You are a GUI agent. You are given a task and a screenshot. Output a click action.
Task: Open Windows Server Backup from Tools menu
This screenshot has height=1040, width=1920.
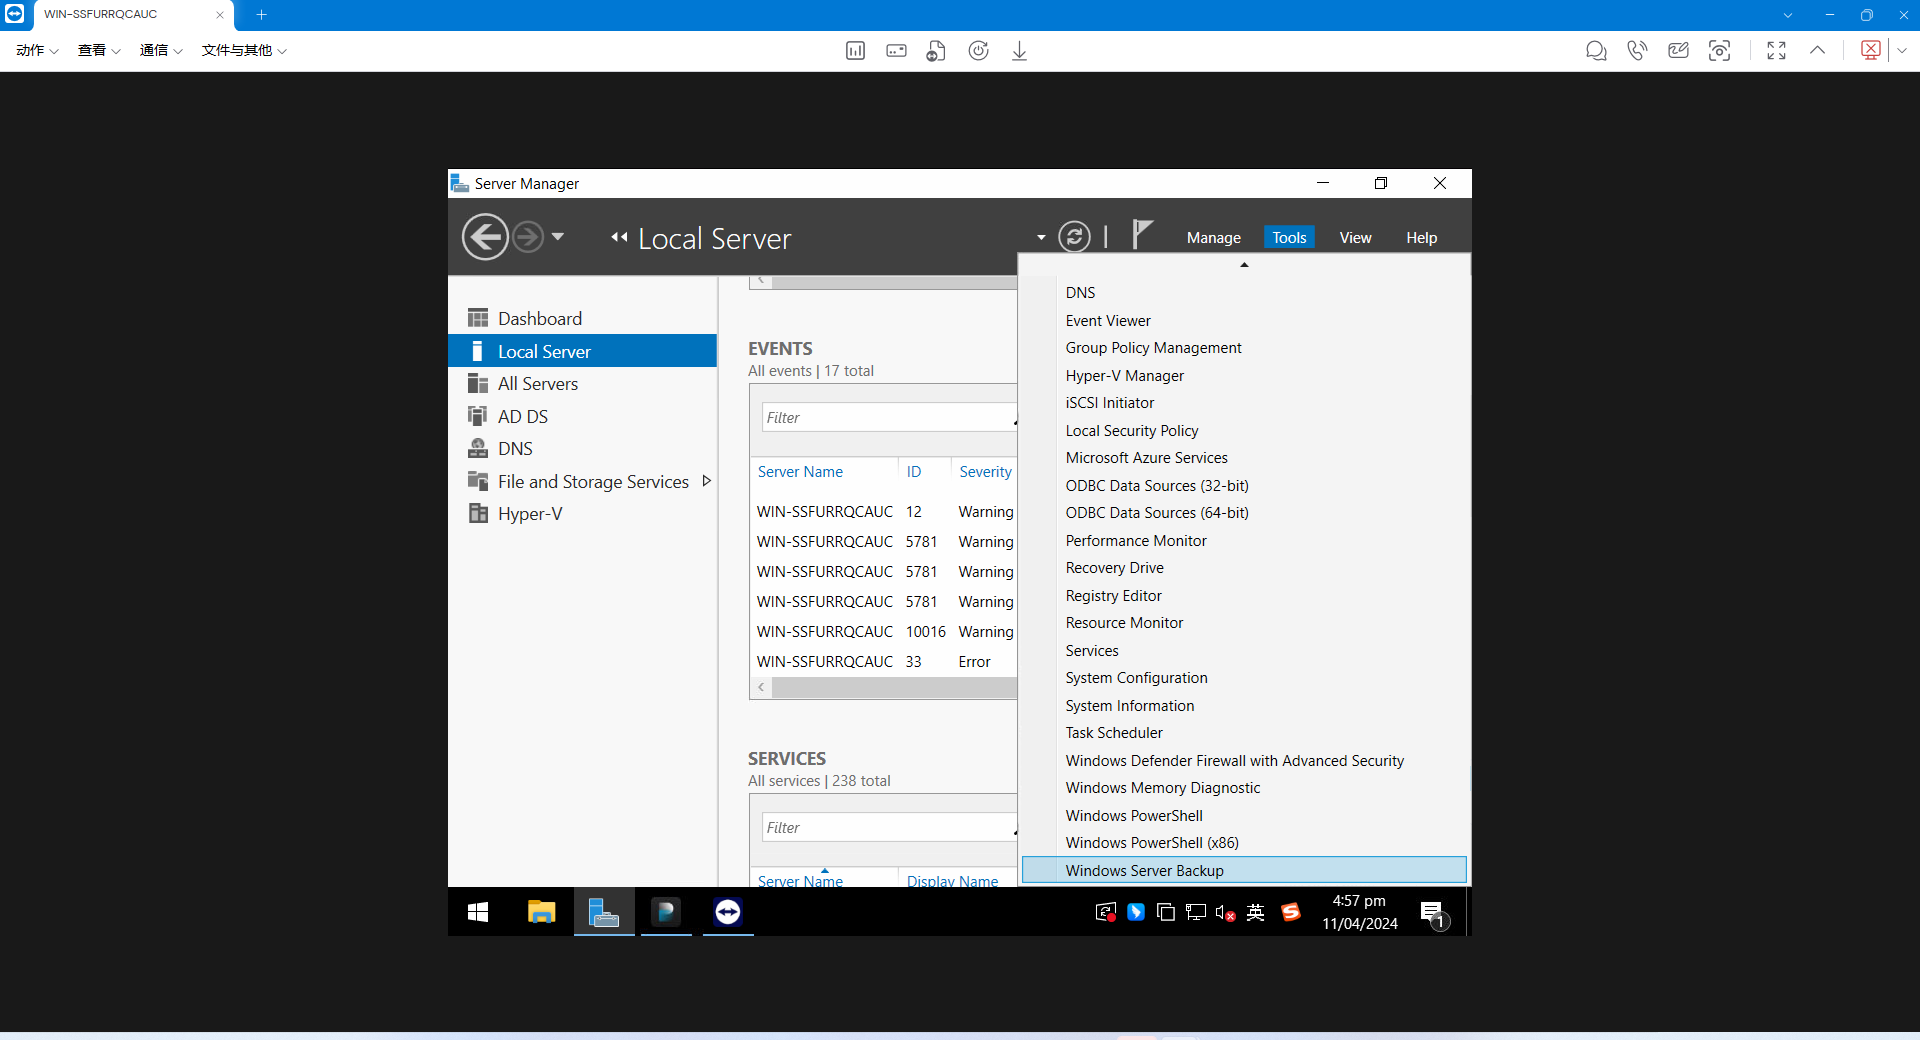click(1143, 870)
